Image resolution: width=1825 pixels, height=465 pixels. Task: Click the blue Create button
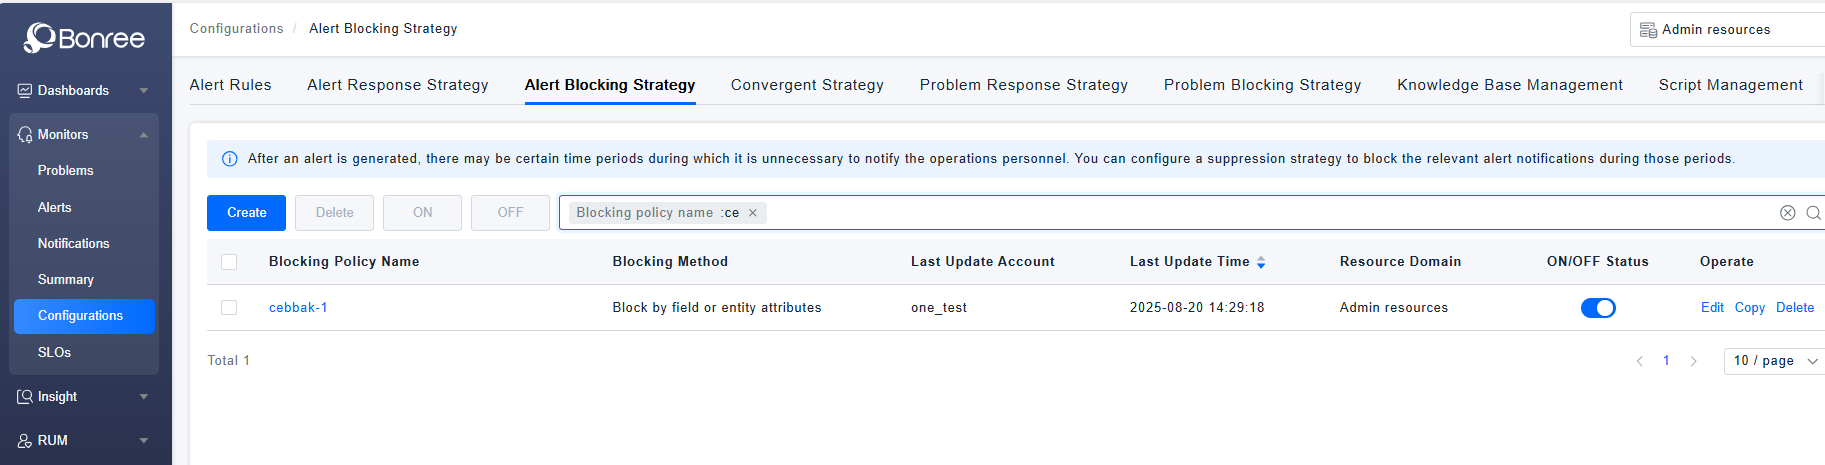click(246, 213)
